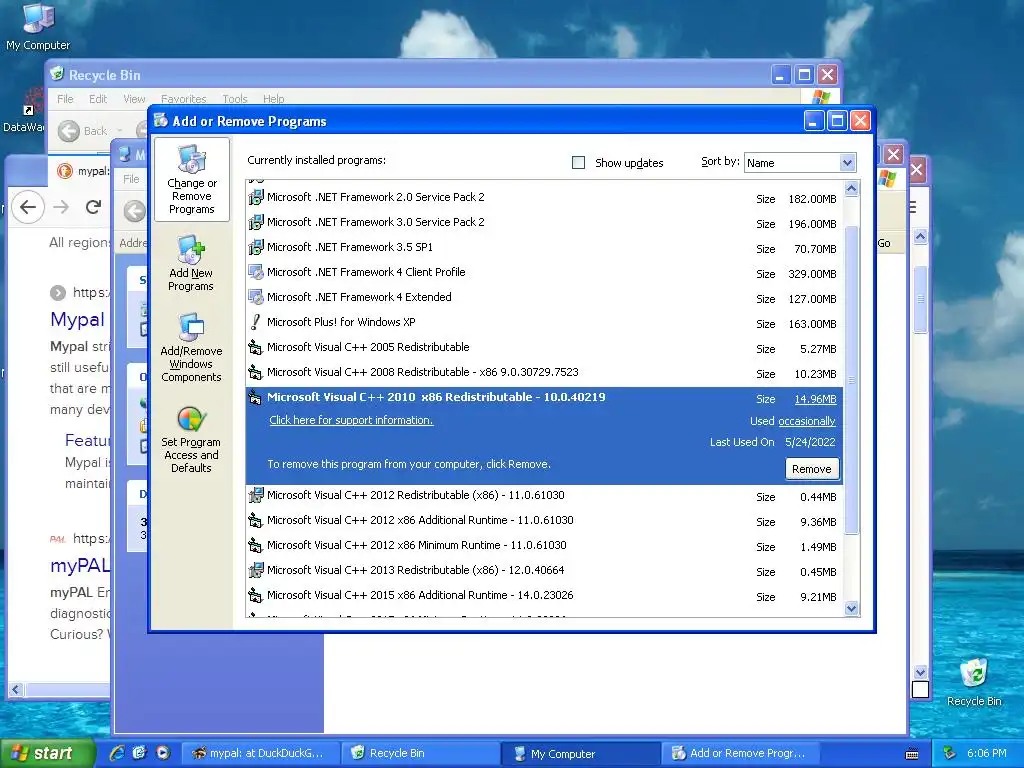Switch to My Computer taskbar button
This screenshot has height=768, width=1024.
583,753
